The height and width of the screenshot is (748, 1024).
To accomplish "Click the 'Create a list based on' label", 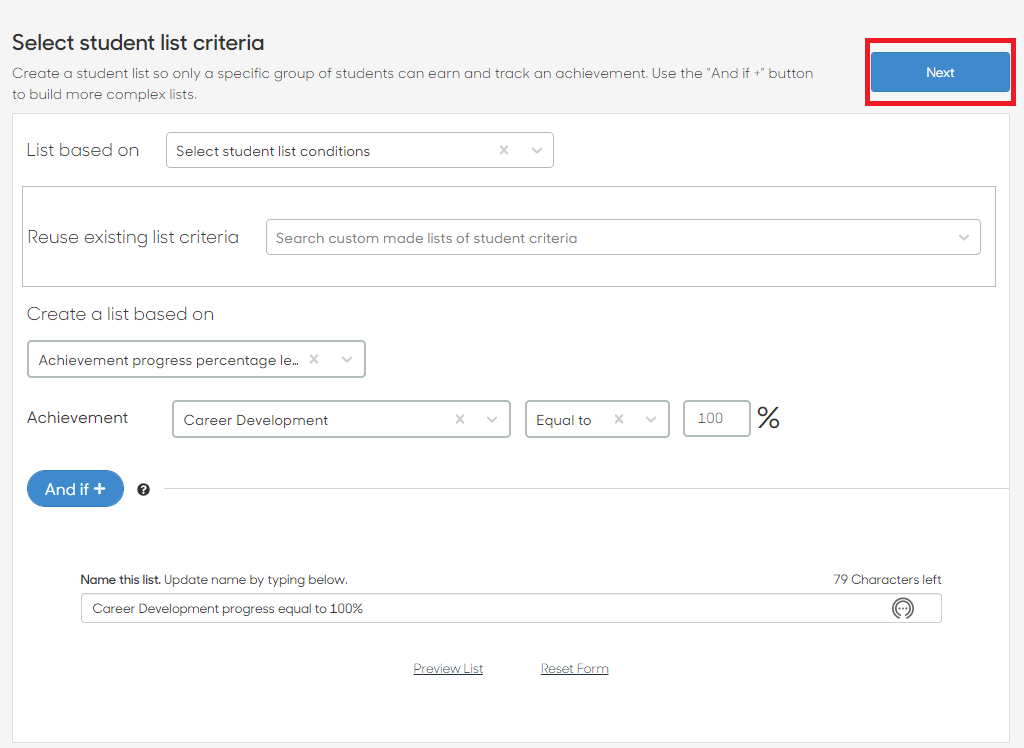I will pyautogui.click(x=120, y=314).
